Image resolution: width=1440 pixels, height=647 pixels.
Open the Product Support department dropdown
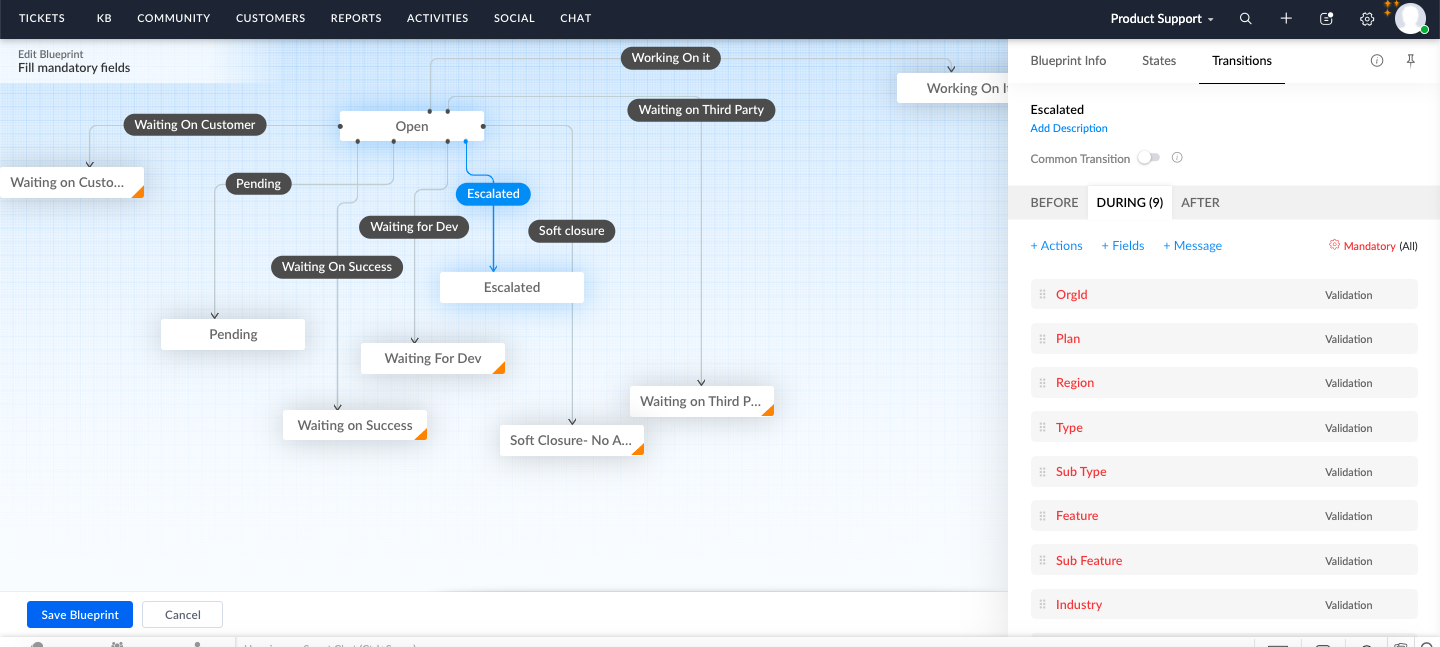(1162, 18)
